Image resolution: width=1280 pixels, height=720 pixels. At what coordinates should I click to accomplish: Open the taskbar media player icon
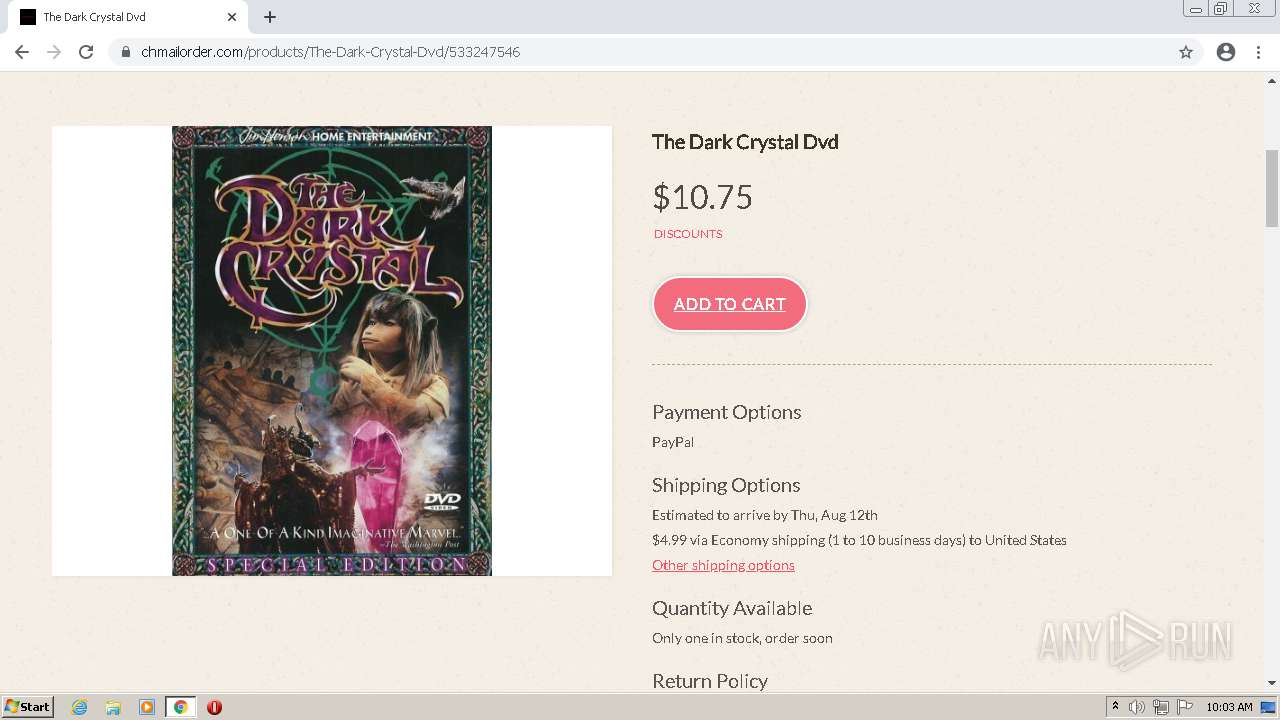coord(147,707)
